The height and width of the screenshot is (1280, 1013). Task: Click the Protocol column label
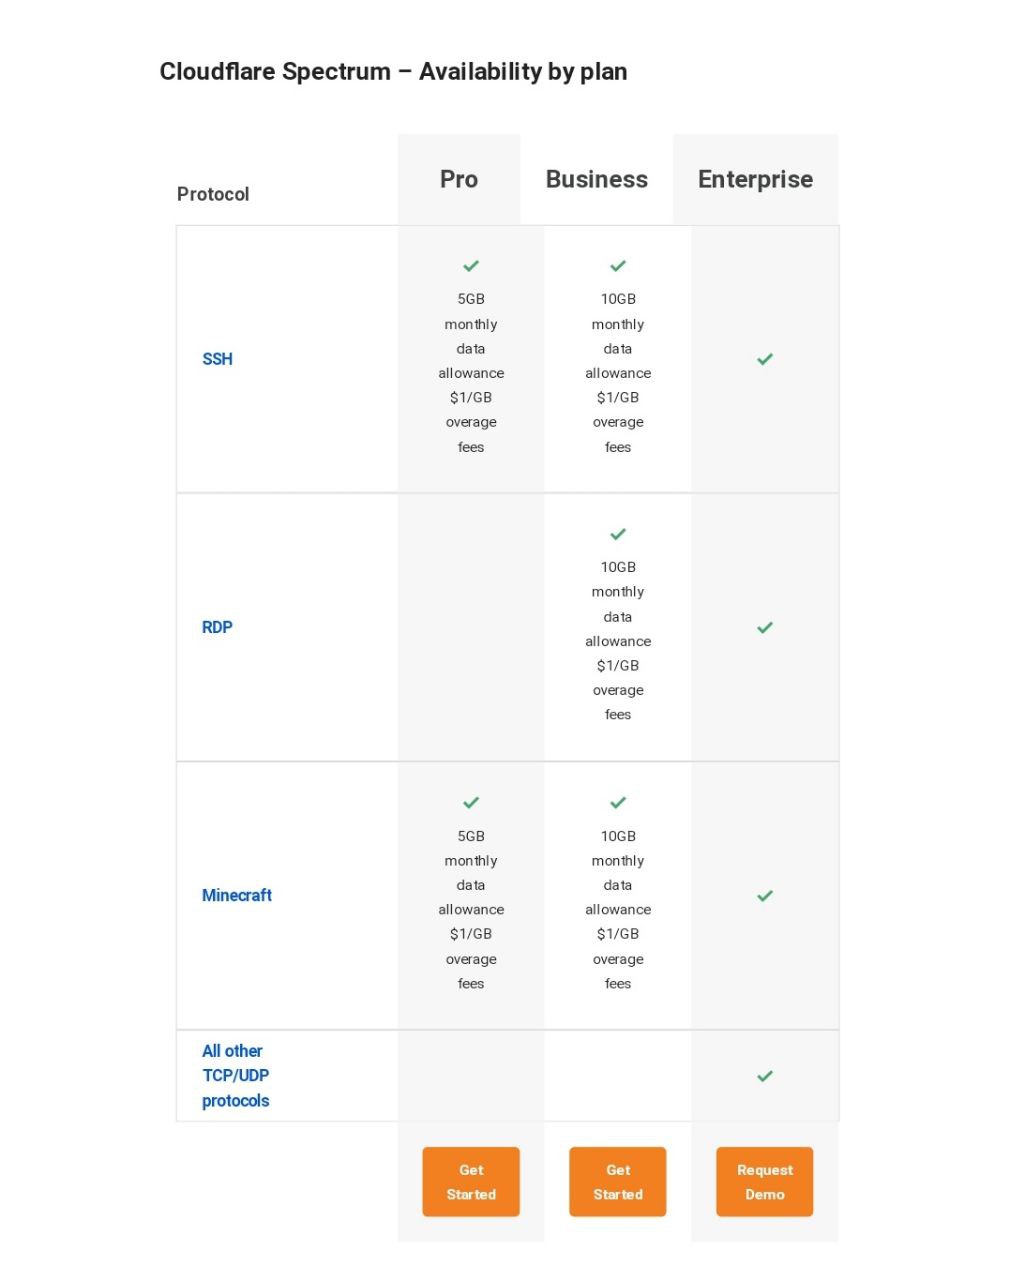click(213, 194)
